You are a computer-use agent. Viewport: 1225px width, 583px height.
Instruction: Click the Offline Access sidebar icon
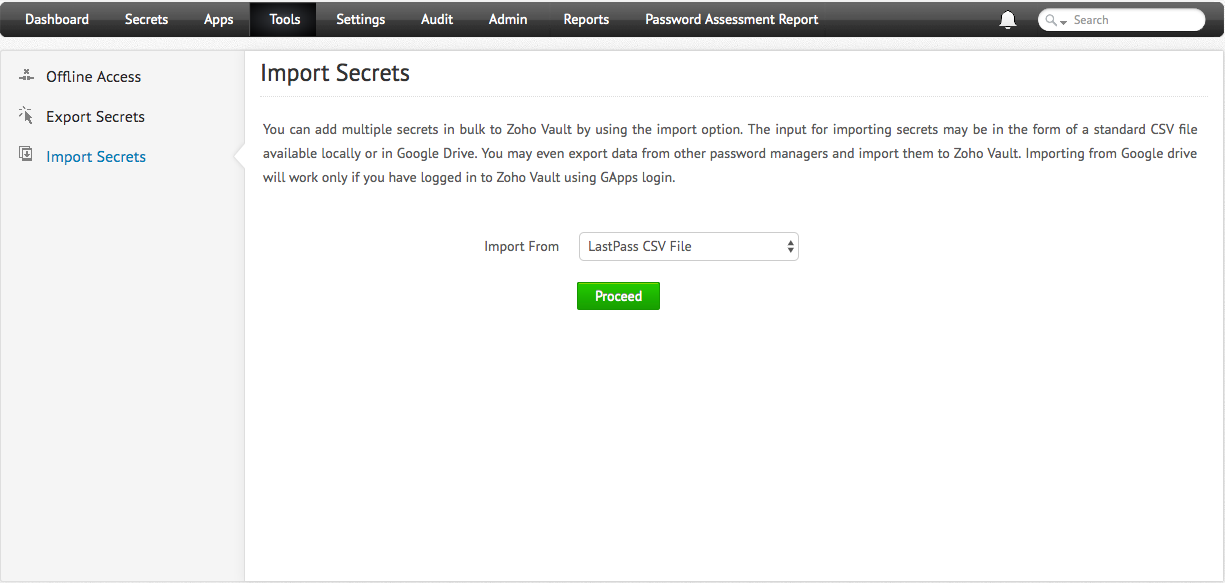click(27, 76)
